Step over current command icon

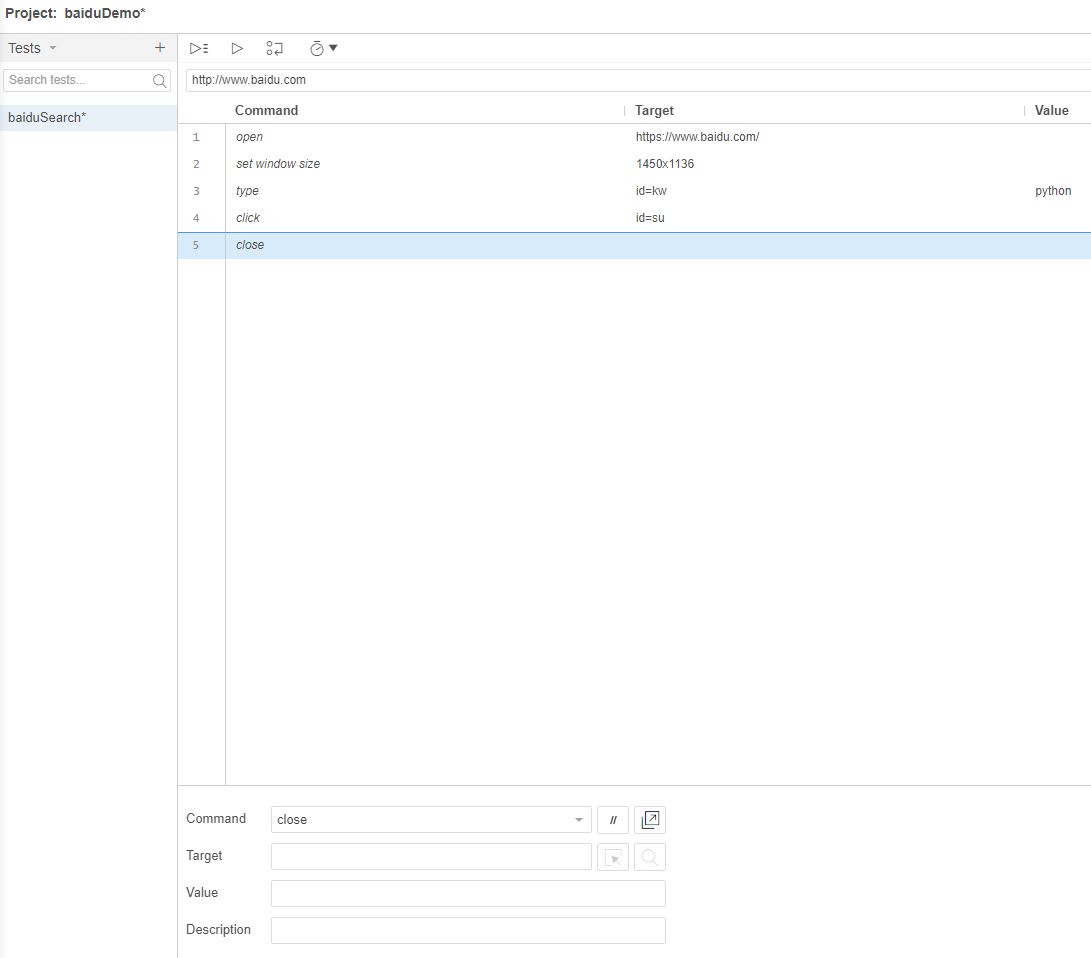click(x=275, y=48)
